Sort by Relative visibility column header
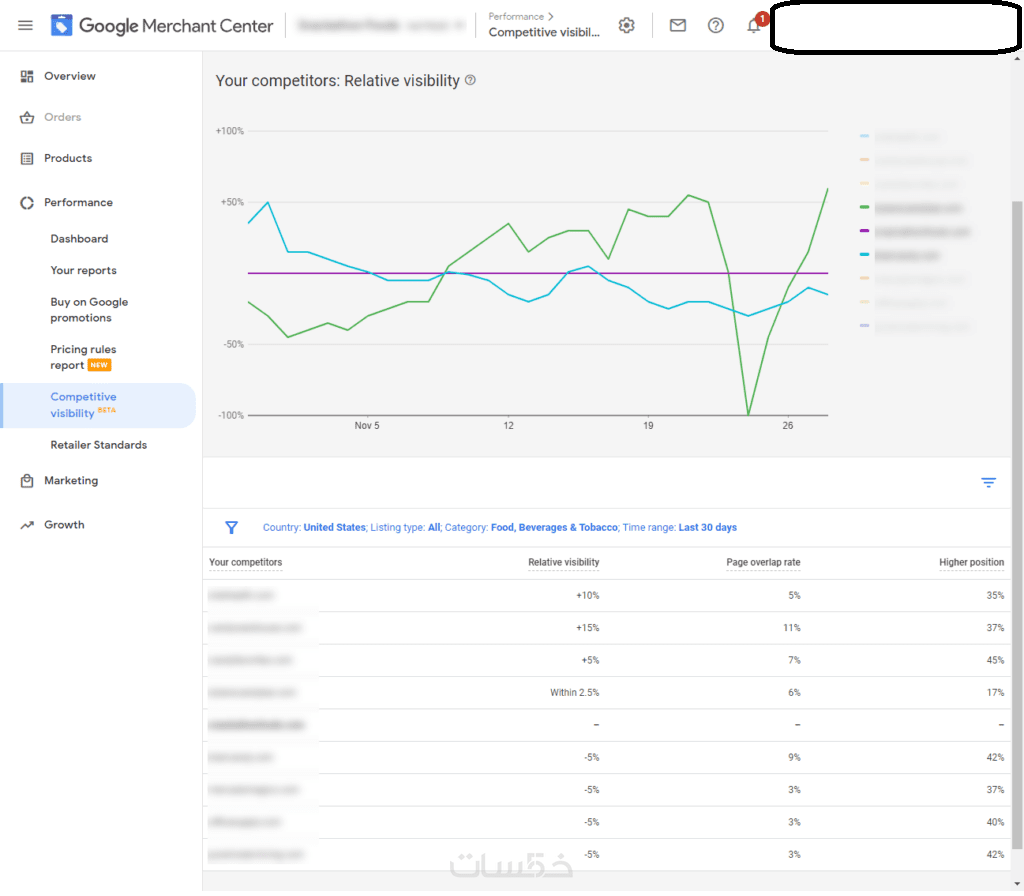 click(x=563, y=563)
